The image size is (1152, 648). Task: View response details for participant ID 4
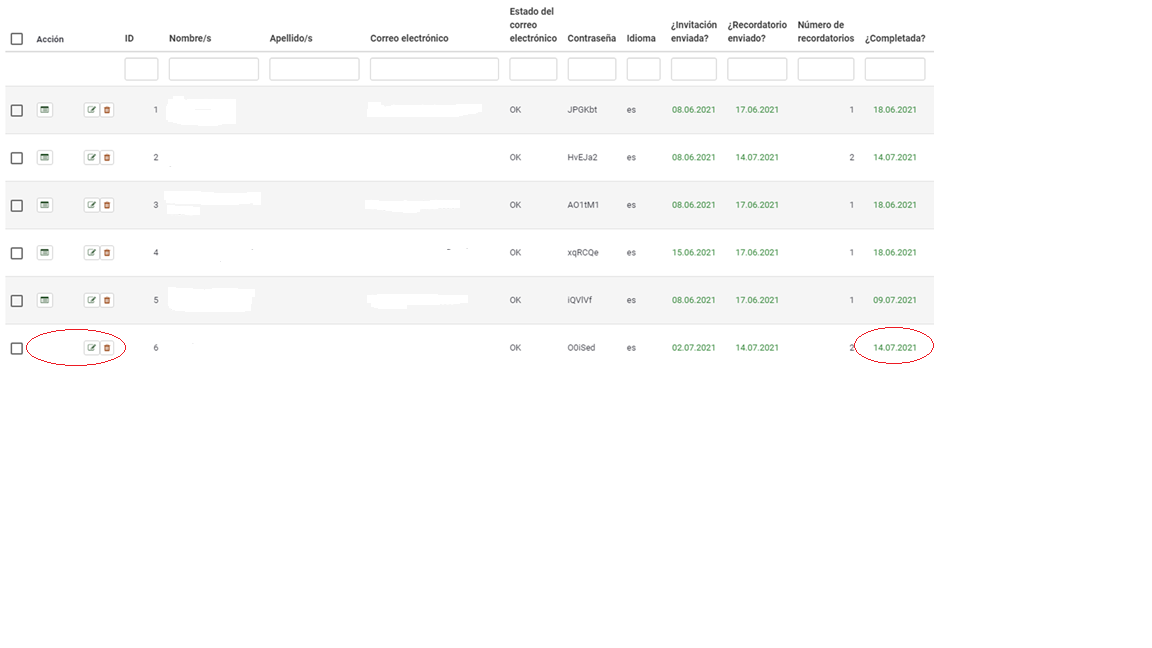45,253
